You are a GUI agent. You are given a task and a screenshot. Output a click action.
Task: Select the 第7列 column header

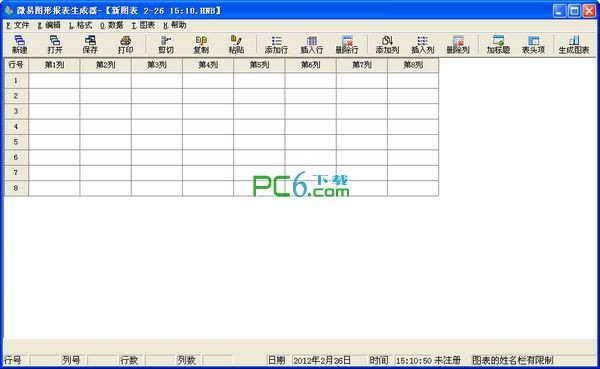coord(362,65)
